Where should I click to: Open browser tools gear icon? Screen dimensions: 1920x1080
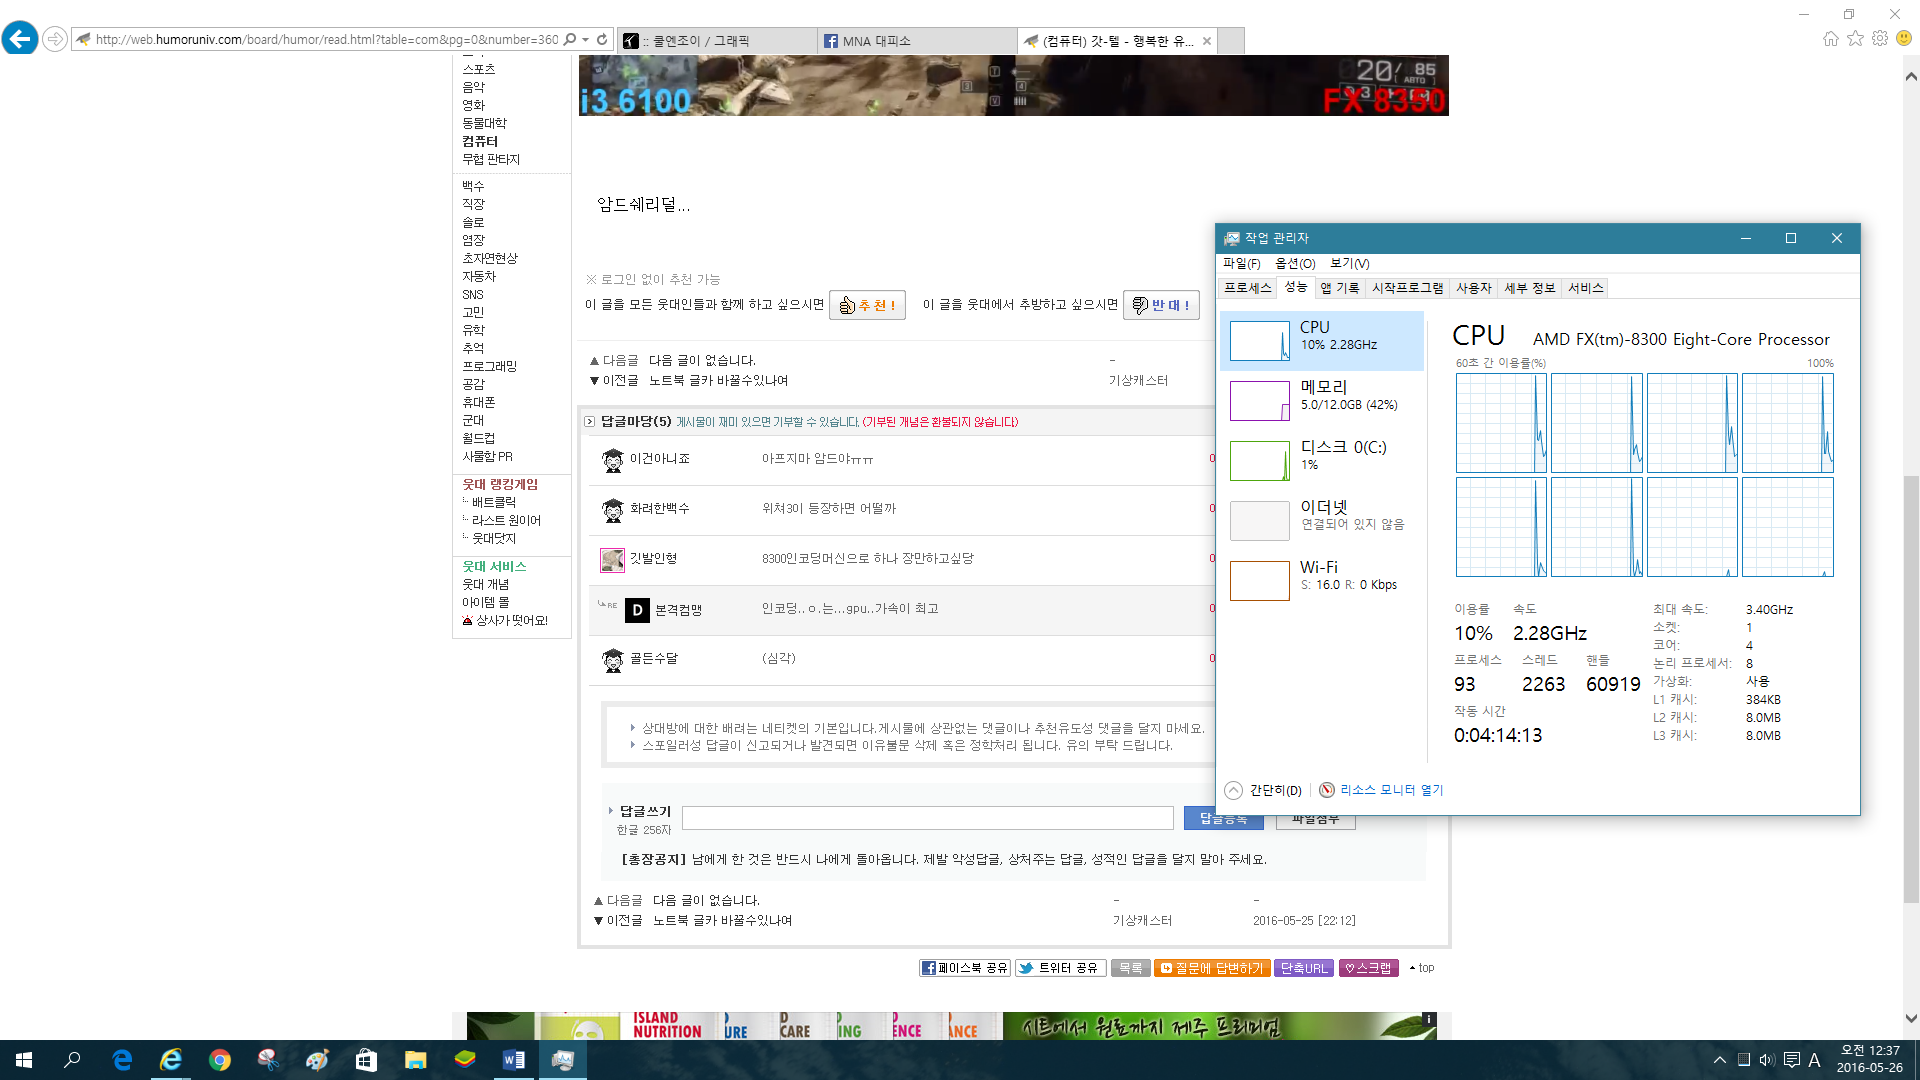tap(1880, 39)
